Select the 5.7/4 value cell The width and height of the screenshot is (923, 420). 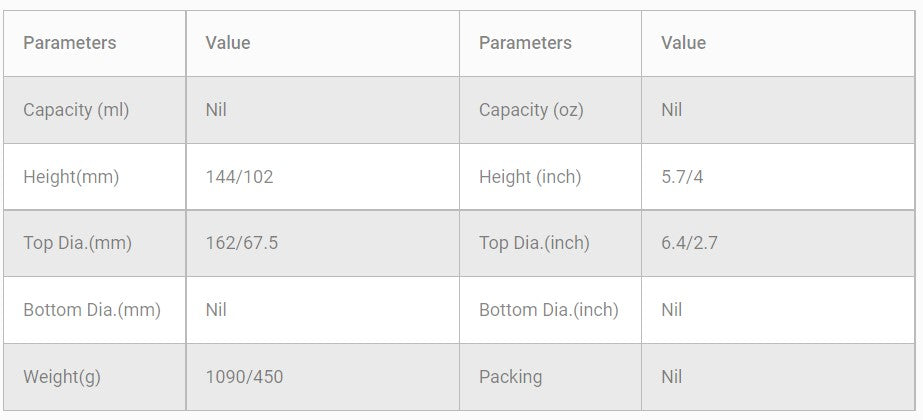pos(685,177)
